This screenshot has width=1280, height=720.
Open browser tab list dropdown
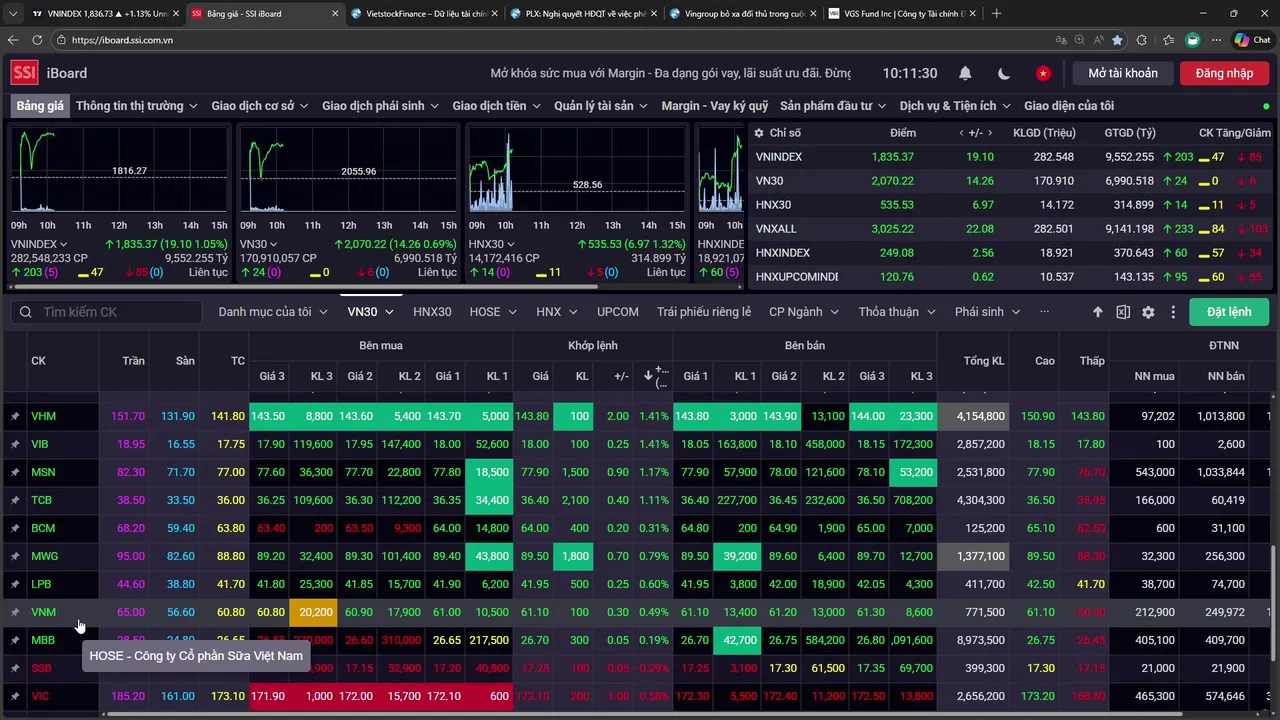pyautogui.click(x=13, y=13)
